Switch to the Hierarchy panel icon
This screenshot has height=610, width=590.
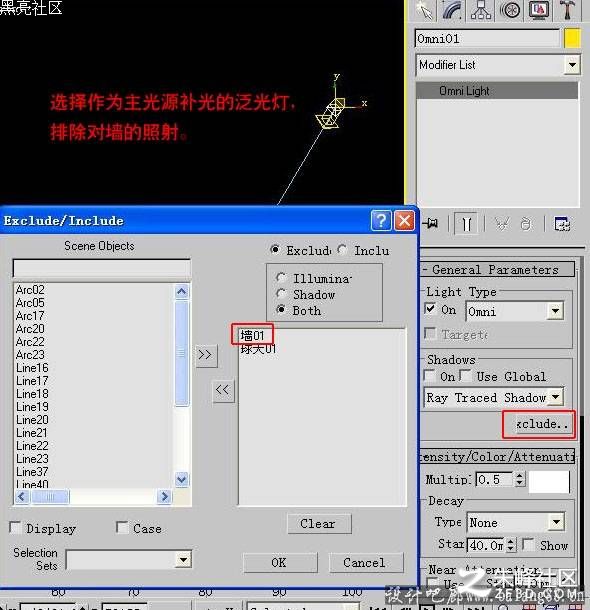point(481,10)
